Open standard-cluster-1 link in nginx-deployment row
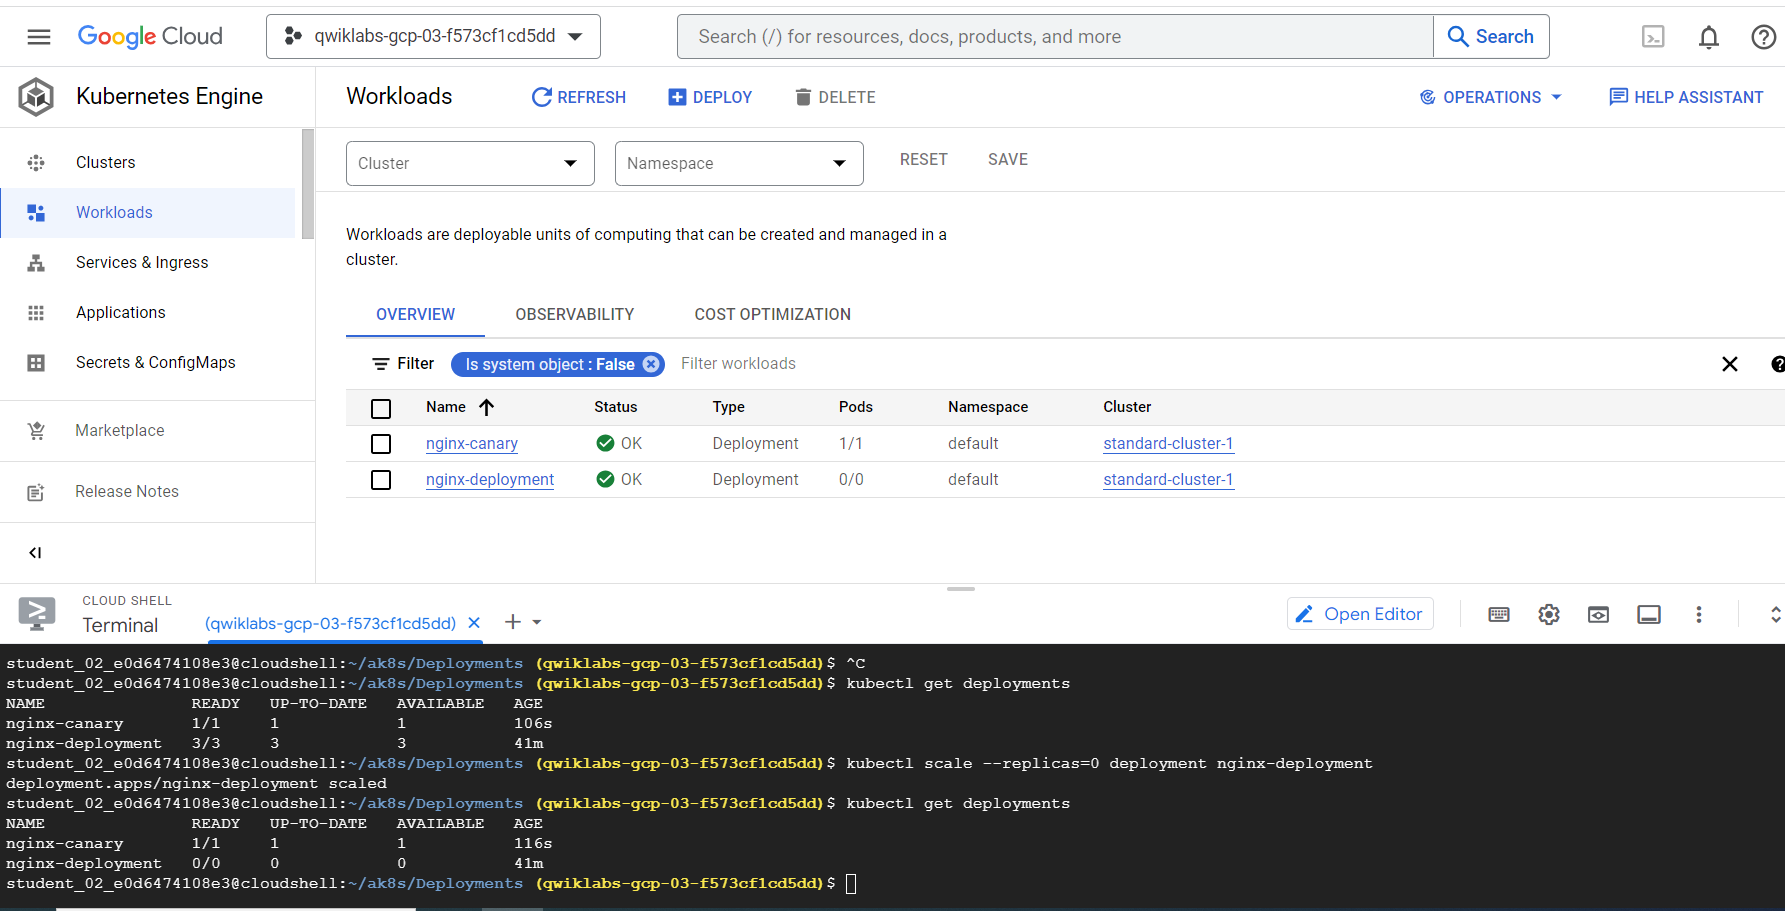 (1168, 480)
